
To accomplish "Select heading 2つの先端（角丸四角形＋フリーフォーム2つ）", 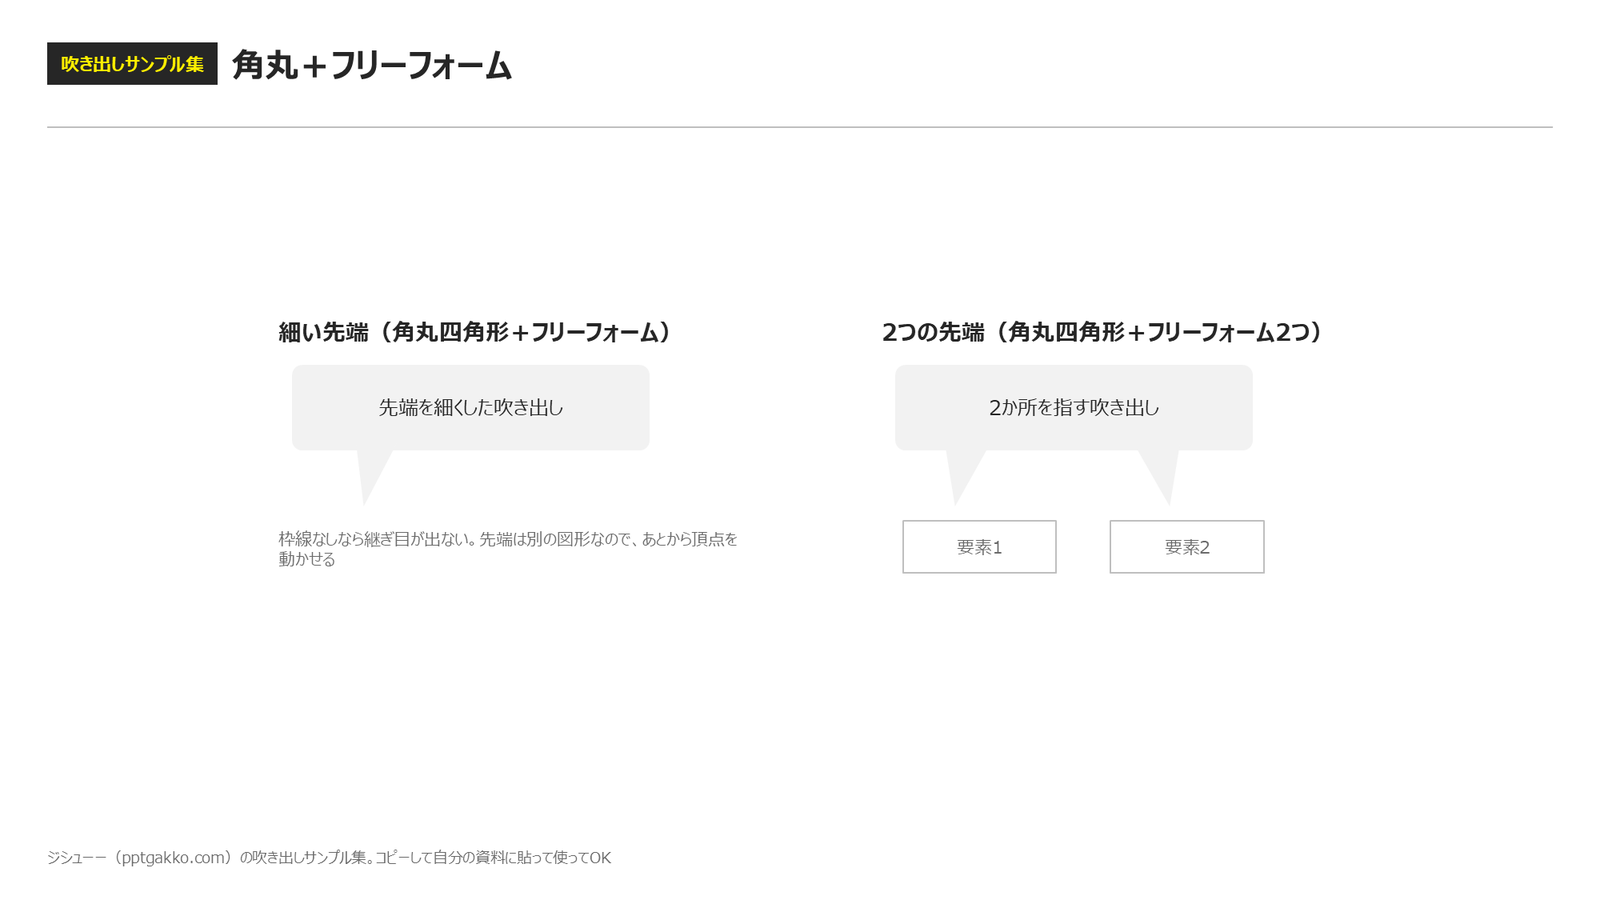I will (x=1103, y=332).
